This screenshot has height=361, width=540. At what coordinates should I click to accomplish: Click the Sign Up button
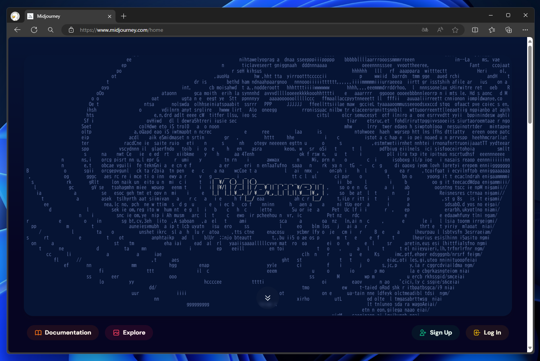click(x=436, y=332)
